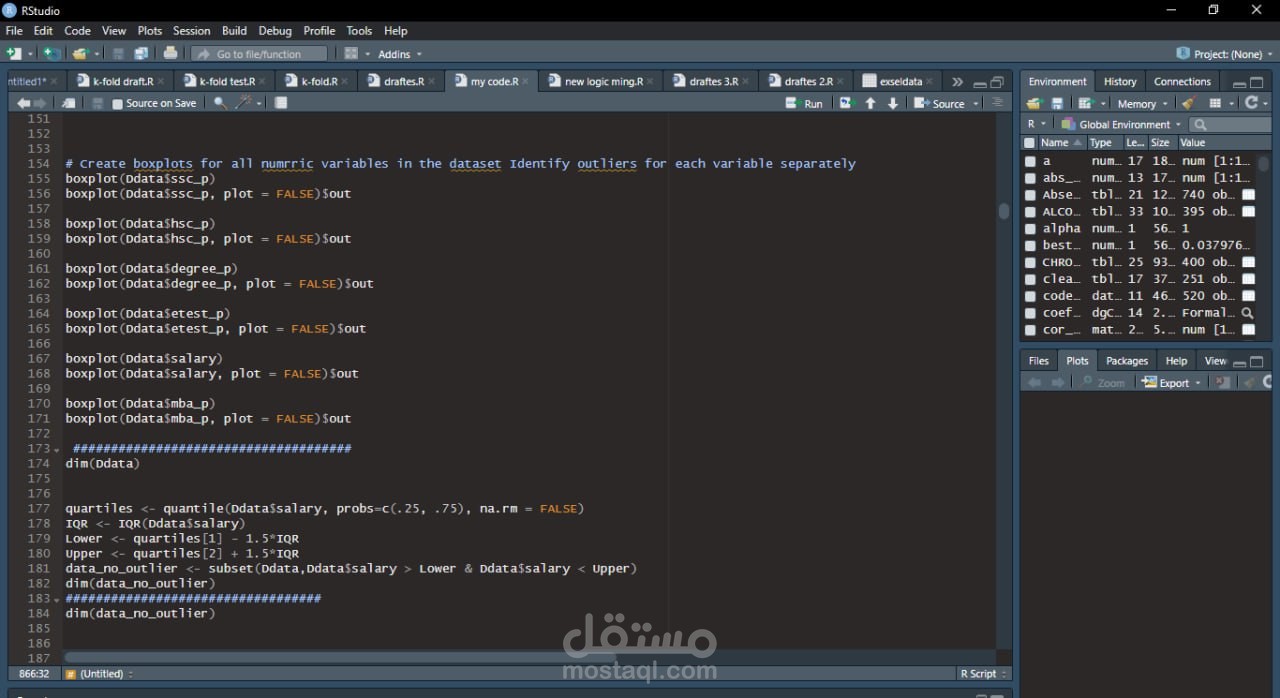
Task: Toggle the Source on Save checkbox
Action: [117, 104]
